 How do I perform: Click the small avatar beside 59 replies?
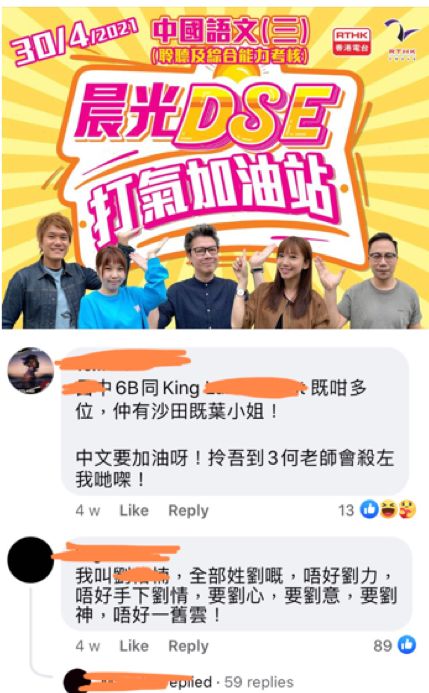tap(77, 681)
